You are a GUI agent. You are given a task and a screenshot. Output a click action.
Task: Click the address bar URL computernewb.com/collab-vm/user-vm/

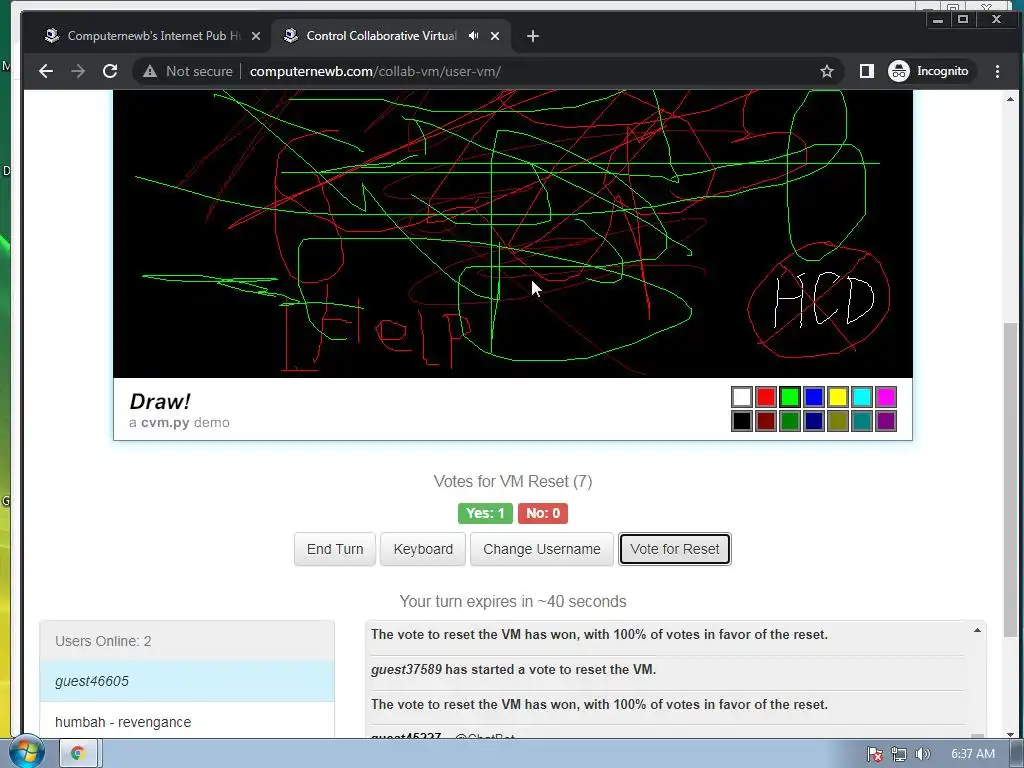pyautogui.click(x=375, y=71)
